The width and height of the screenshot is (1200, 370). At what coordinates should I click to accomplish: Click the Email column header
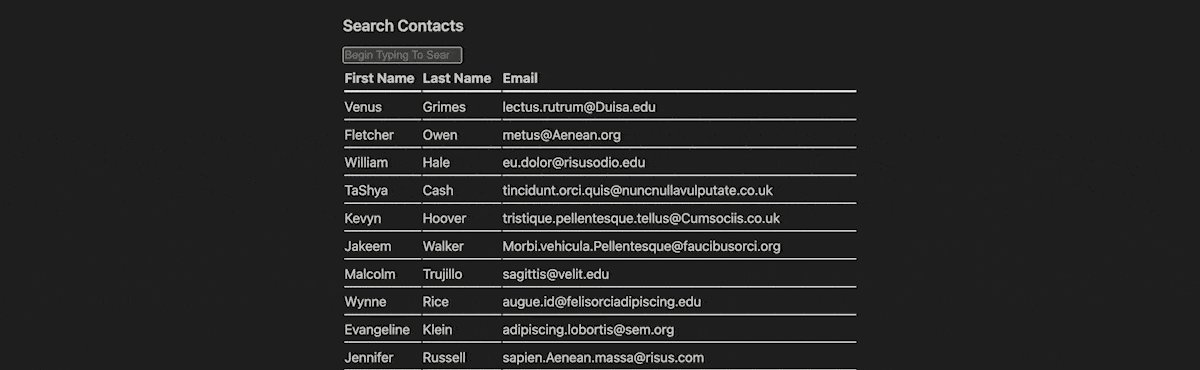[520, 78]
